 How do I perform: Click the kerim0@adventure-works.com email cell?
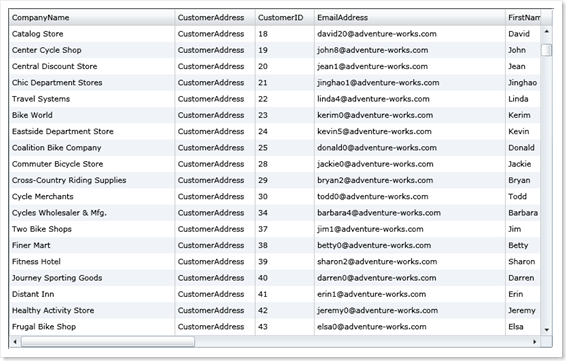(x=410, y=115)
